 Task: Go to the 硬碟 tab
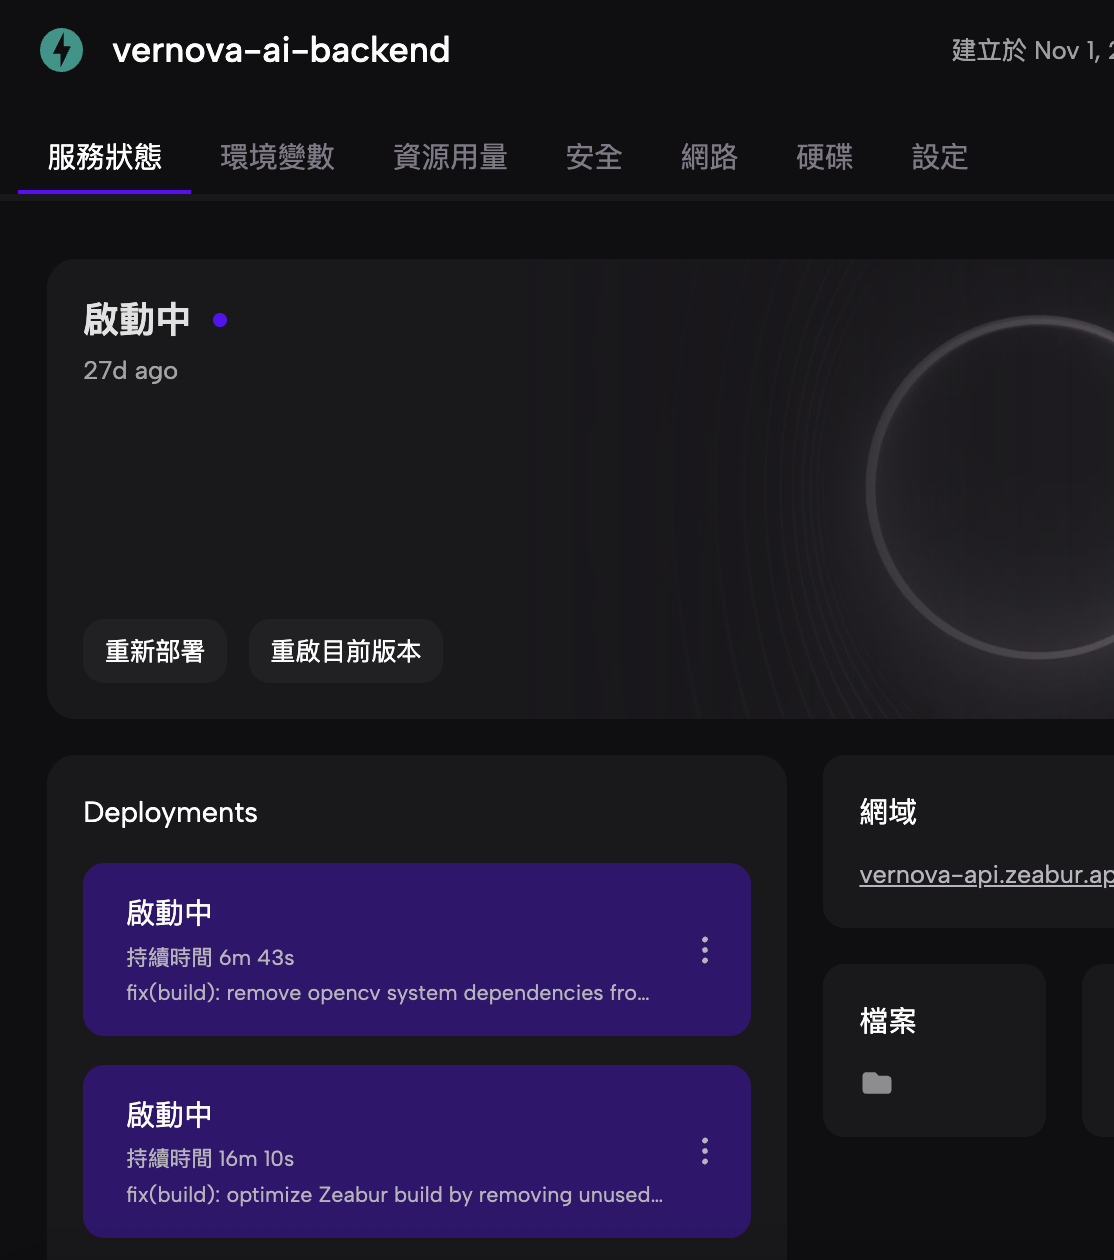pos(825,157)
